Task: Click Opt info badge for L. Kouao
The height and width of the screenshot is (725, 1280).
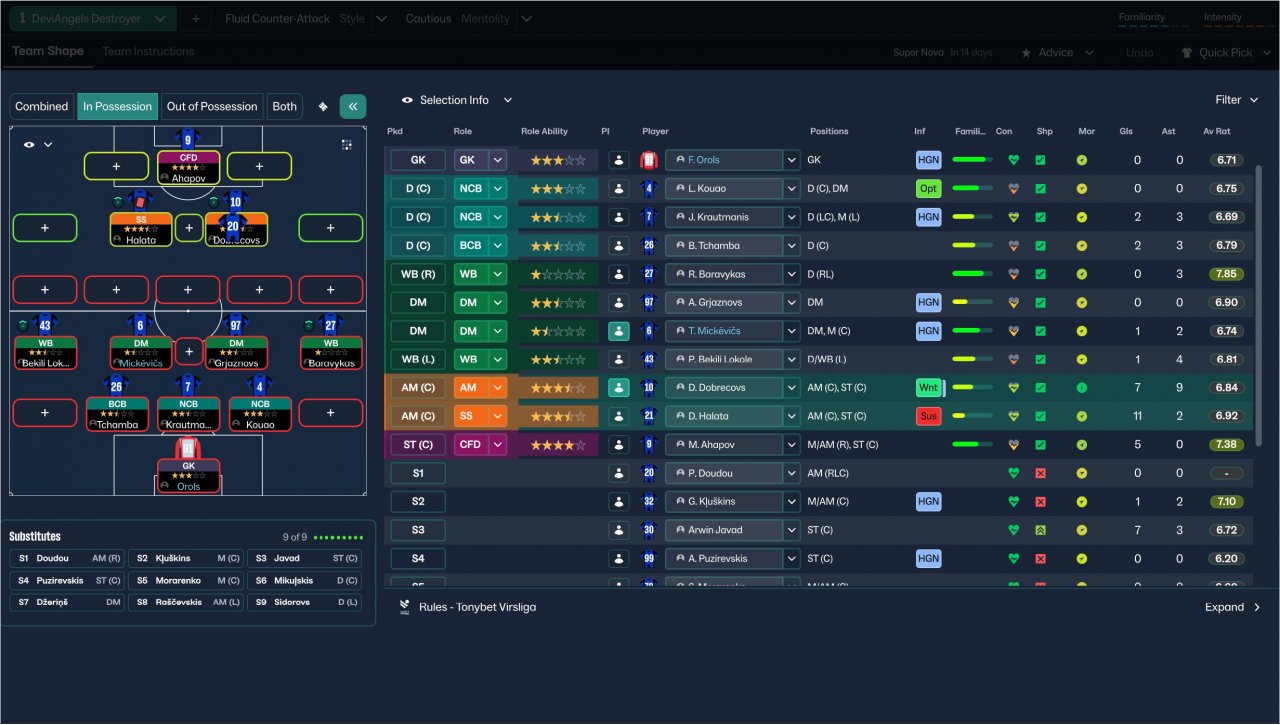Action: click(929, 188)
